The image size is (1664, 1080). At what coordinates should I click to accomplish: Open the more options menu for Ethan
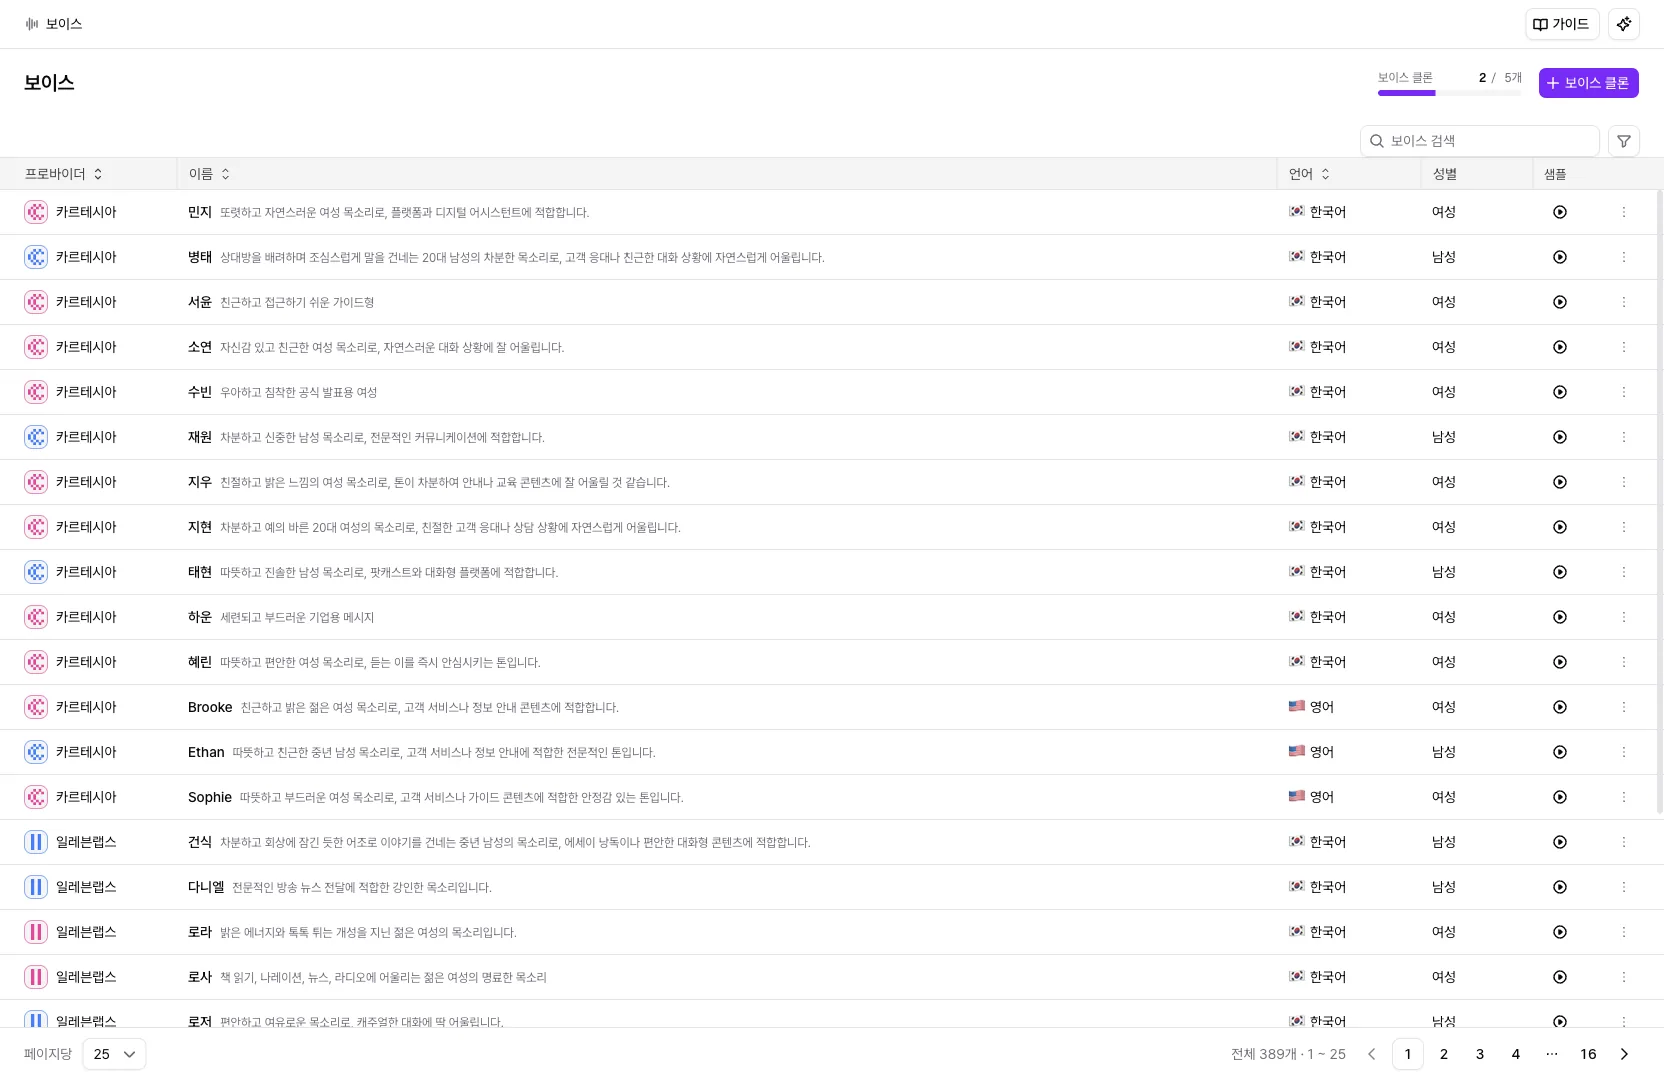click(1624, 752)
